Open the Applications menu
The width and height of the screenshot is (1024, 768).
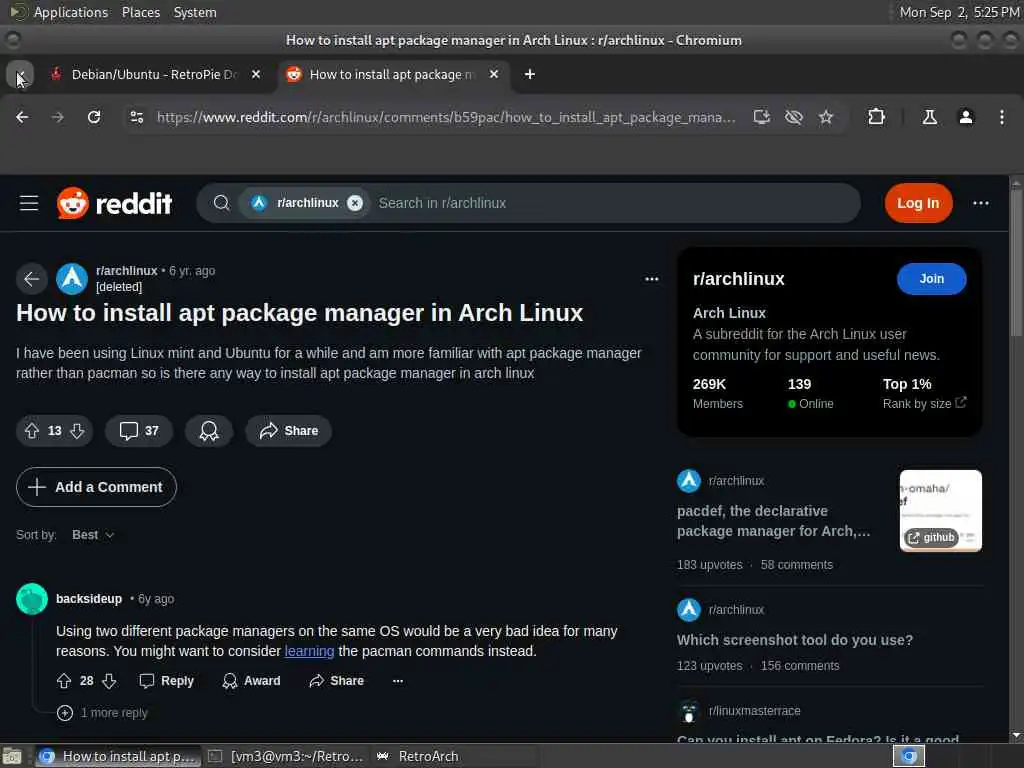(71, 12)
